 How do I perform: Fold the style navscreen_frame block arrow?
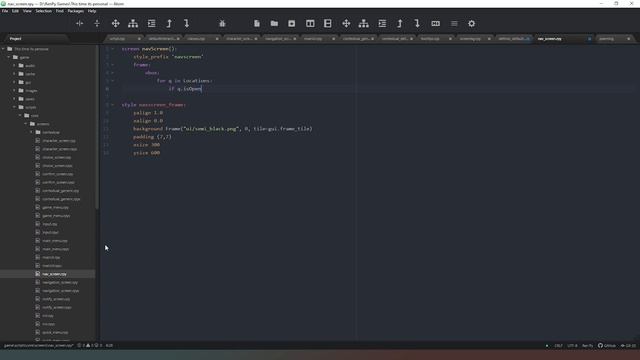113,105
